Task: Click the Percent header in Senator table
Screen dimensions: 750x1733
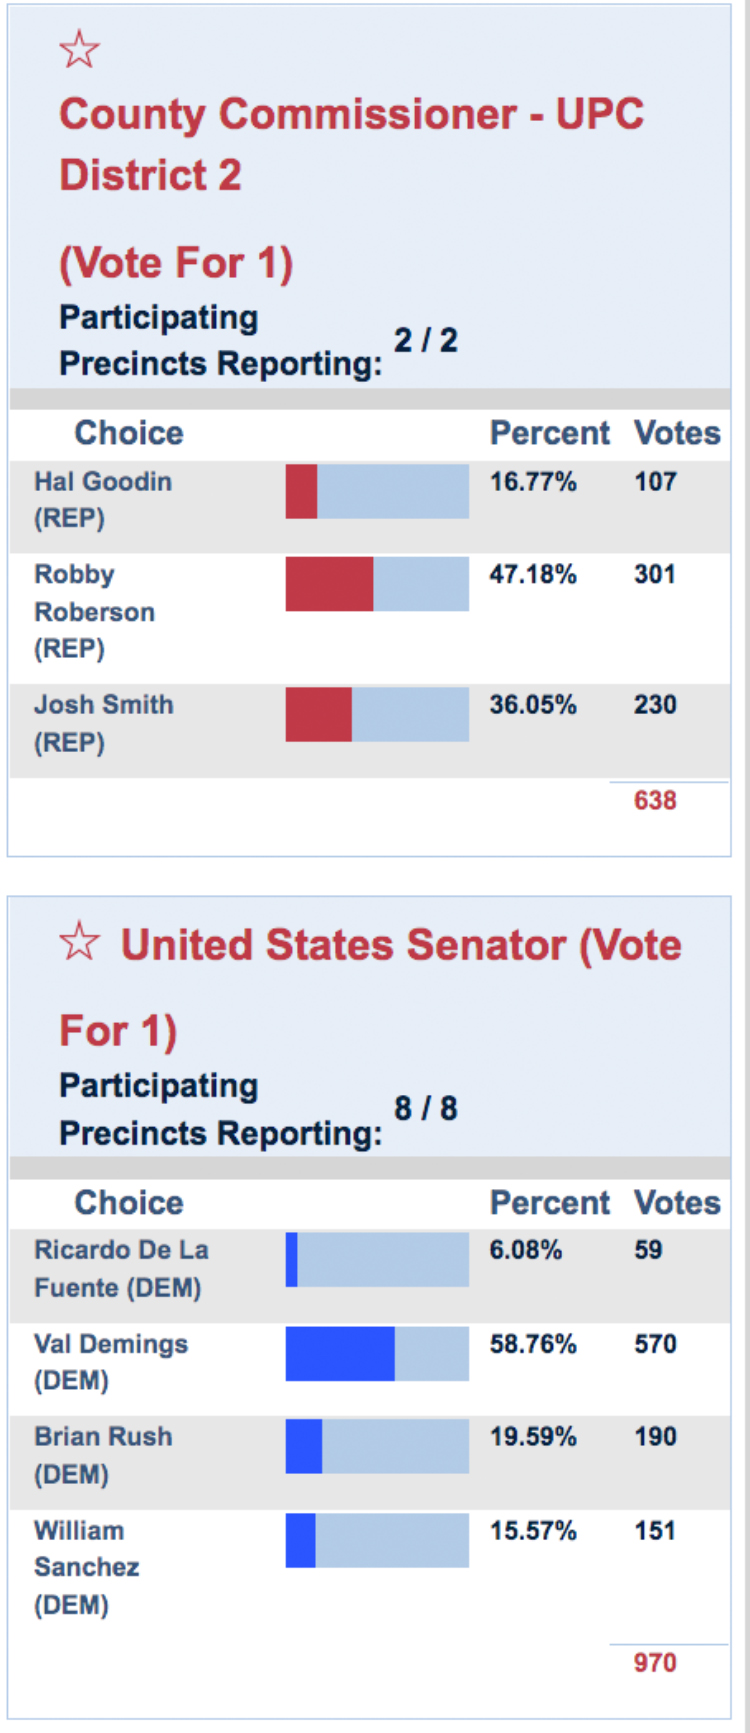Action: [549, 1202]
